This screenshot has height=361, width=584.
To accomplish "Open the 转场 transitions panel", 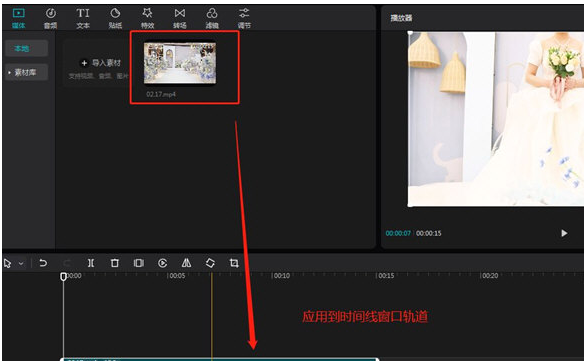I will point(180,18).
